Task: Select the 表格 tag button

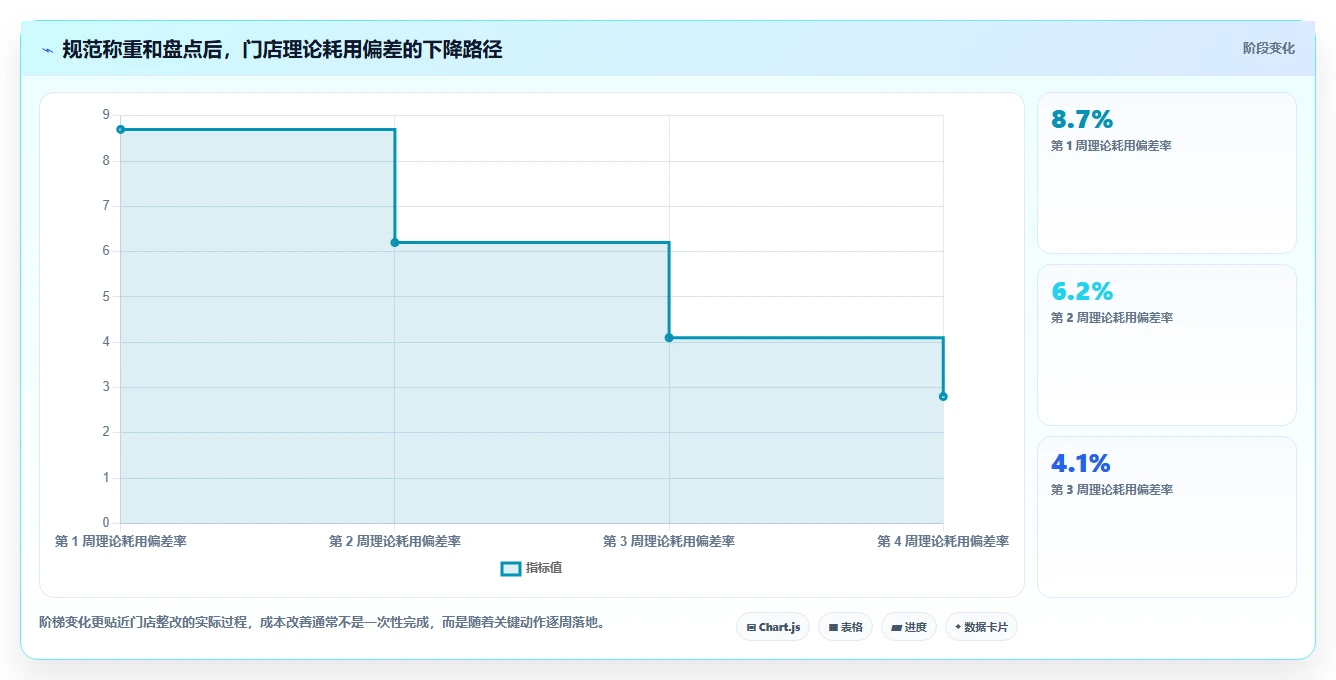Action: click(845, 627)
